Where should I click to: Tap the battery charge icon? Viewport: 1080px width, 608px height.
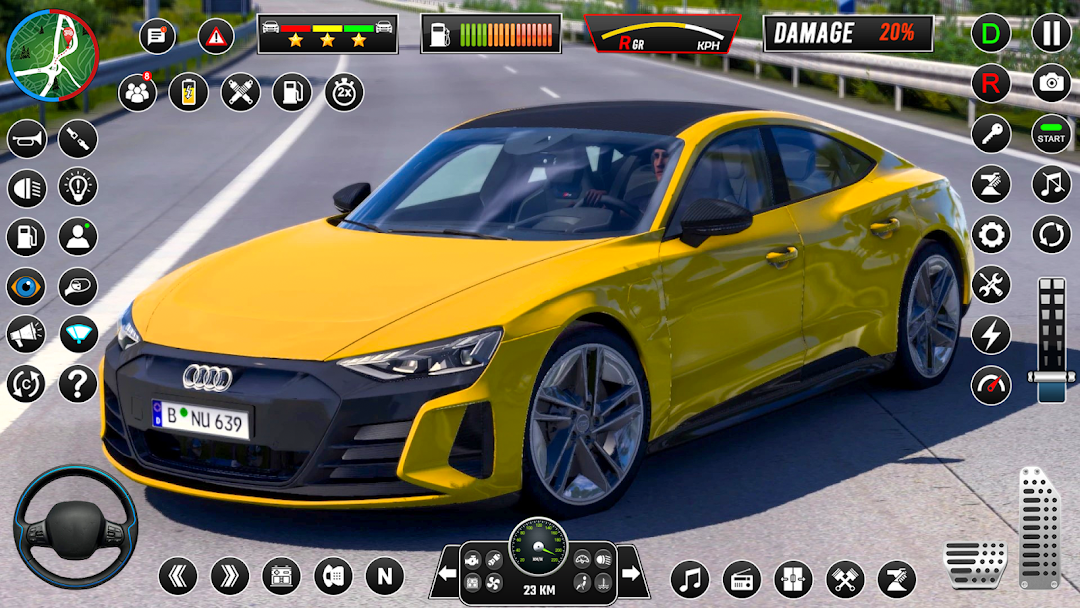tap(189, 92)
